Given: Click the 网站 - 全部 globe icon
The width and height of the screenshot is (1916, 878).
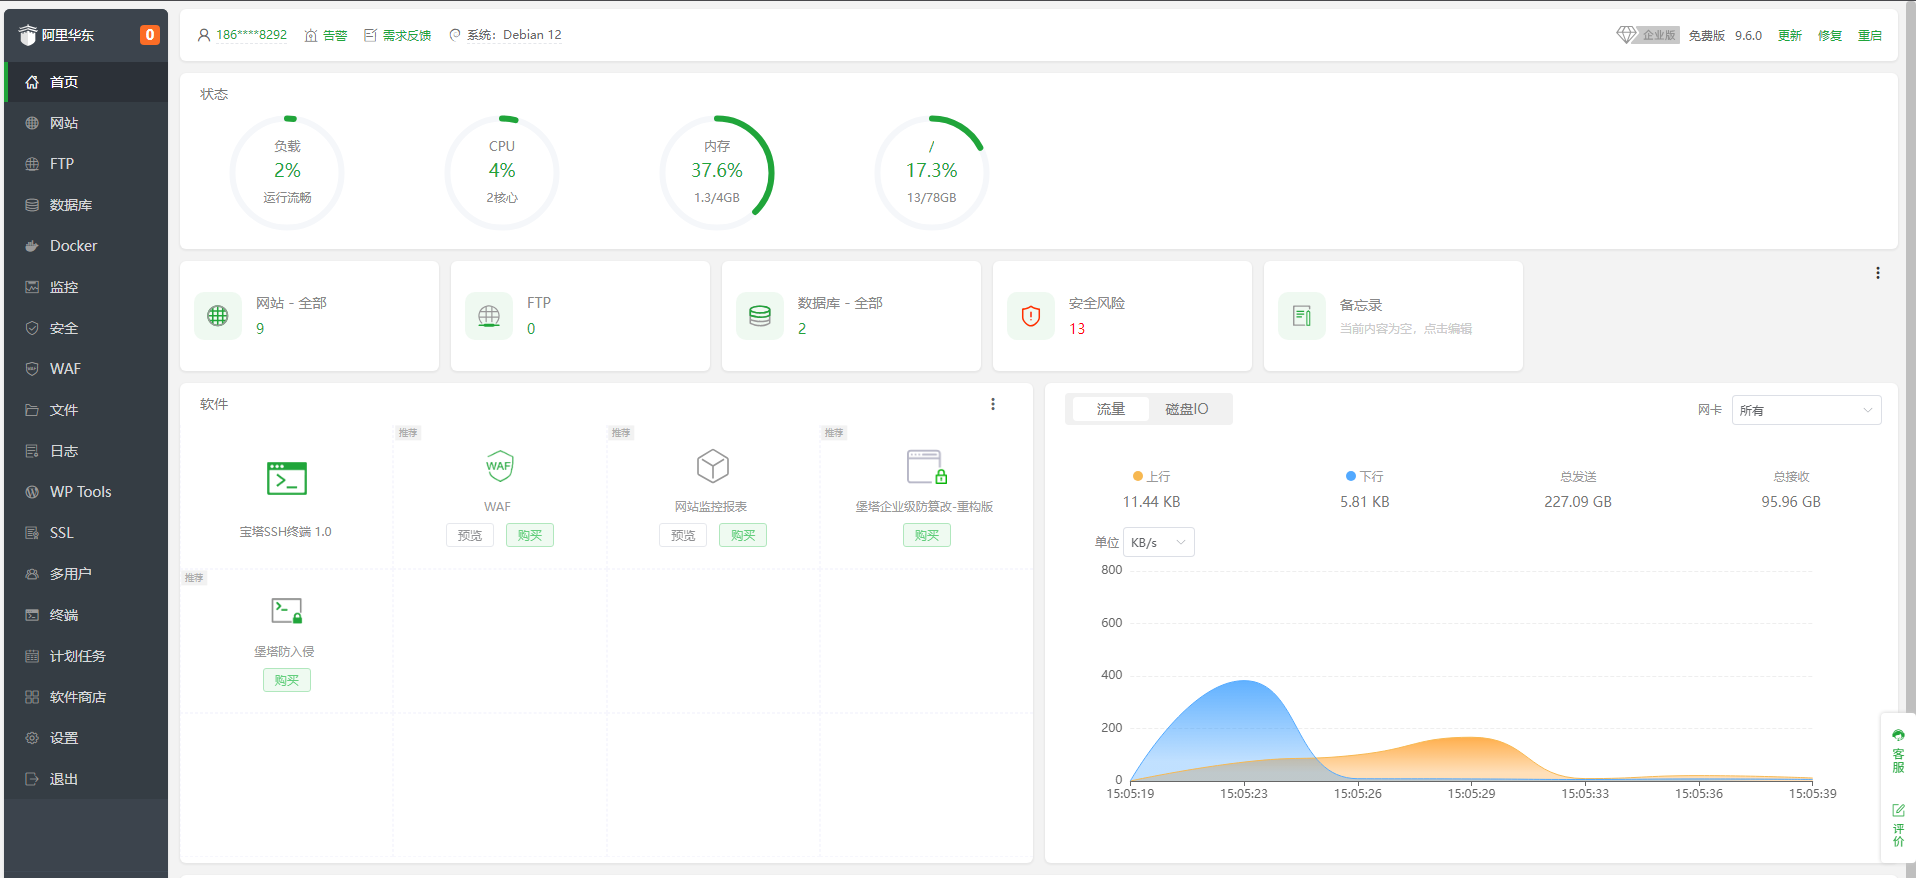Looking at the screenshot, I should point(218,316).
